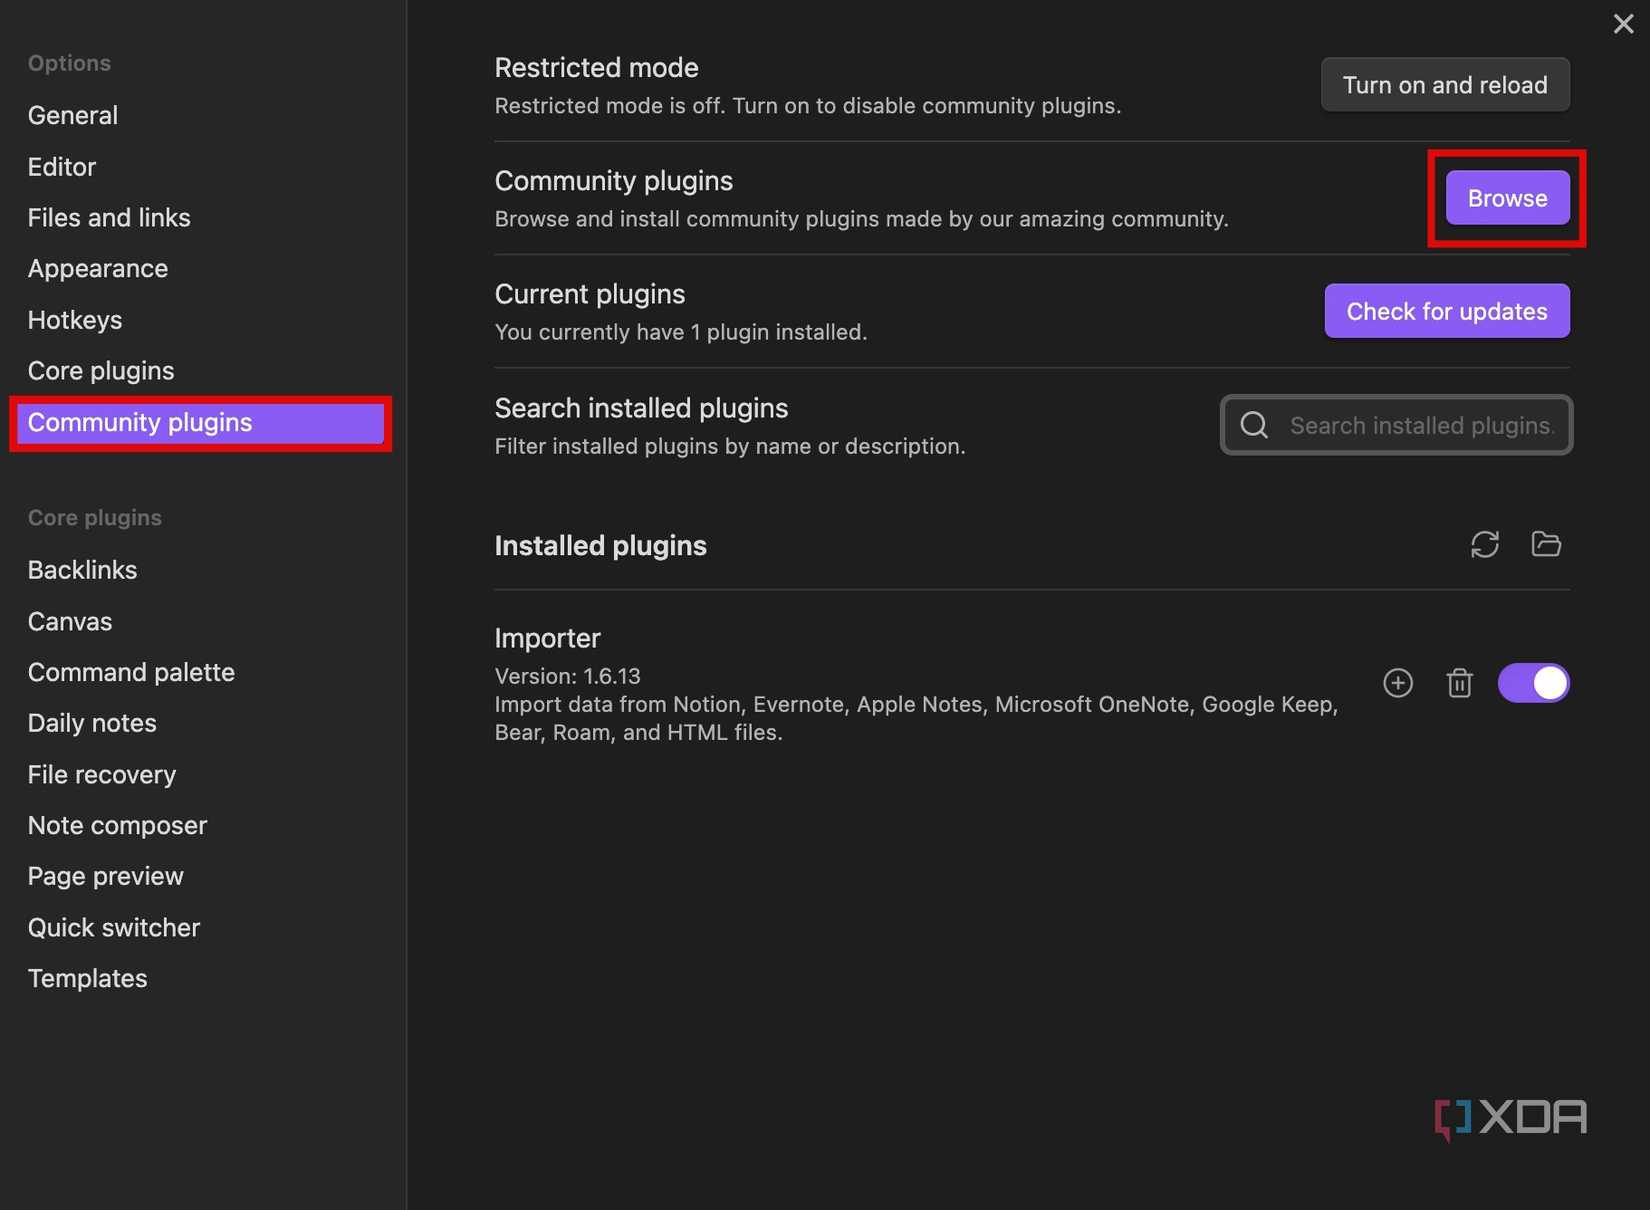
Task: Uninstall Importer via trash icon
Action: click(1459, 683)
